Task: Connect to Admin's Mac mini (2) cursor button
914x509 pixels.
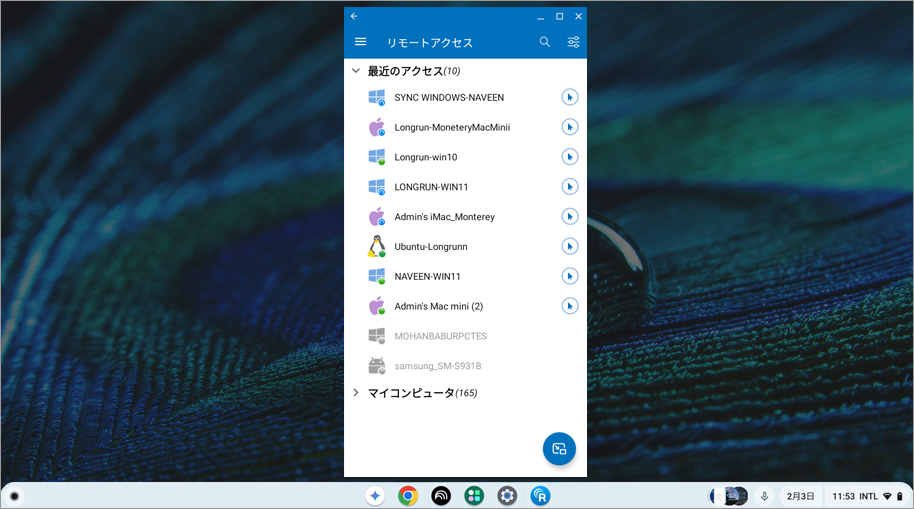Action: [x=570, y=306]
